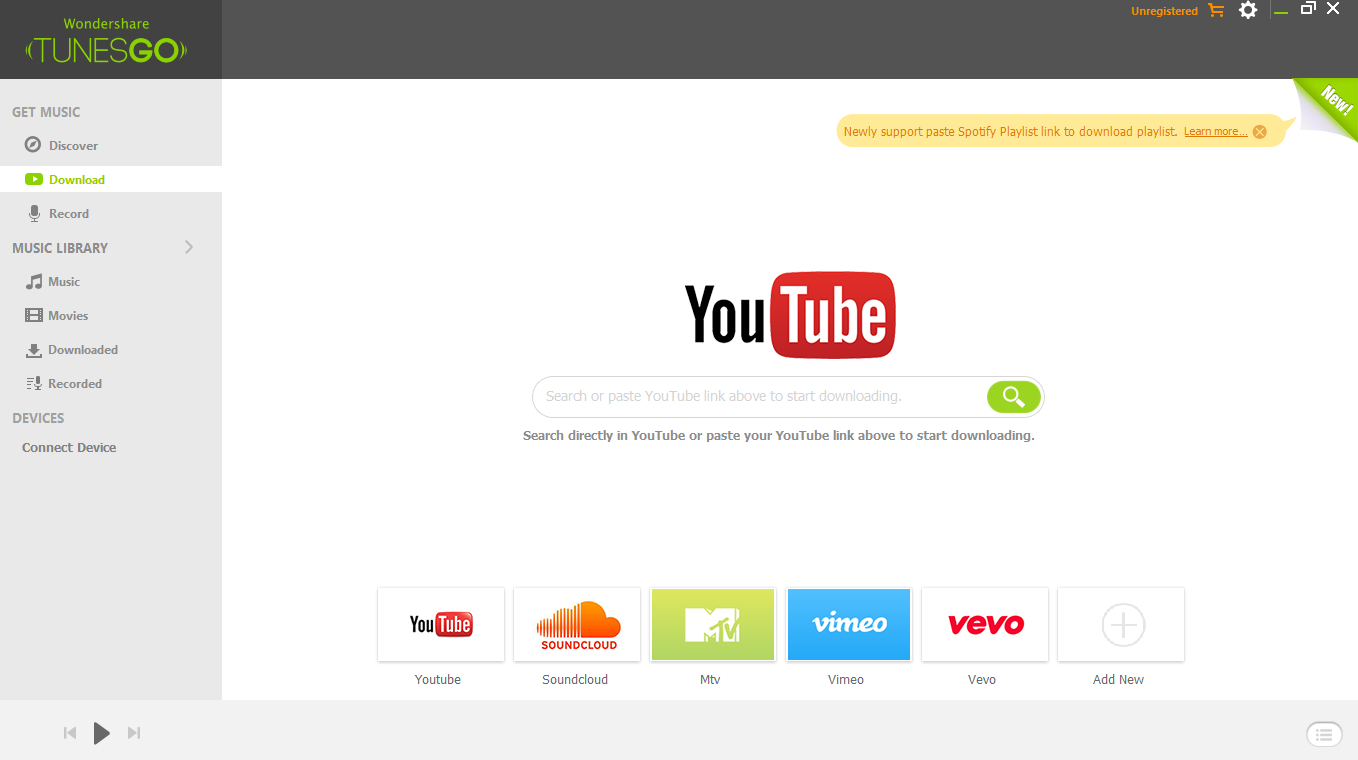Close the TunesGo window

click(x=1333, y=9)
